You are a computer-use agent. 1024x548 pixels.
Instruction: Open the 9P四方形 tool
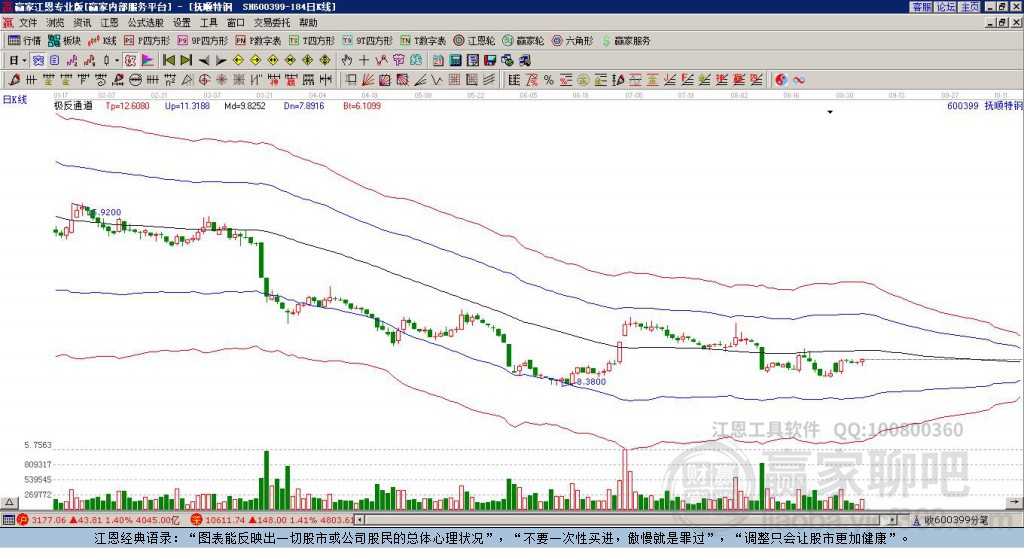[x=202, y=40]
